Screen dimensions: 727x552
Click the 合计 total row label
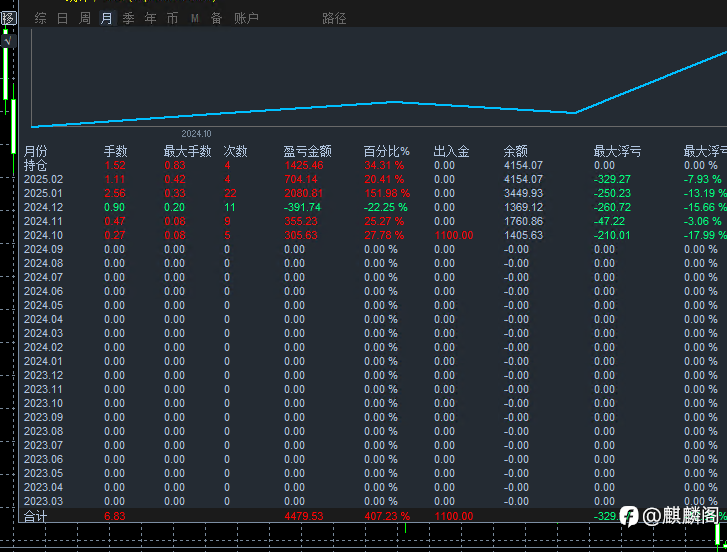coord(35,516)
